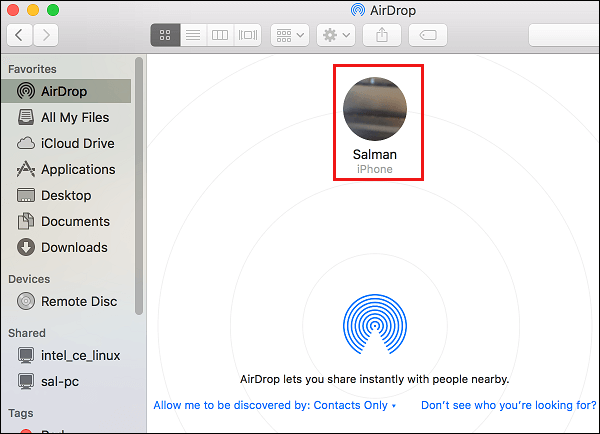This screenshot has width=600, height=434.
Task: Open the item arrangement dropdown
Action: 290,35
